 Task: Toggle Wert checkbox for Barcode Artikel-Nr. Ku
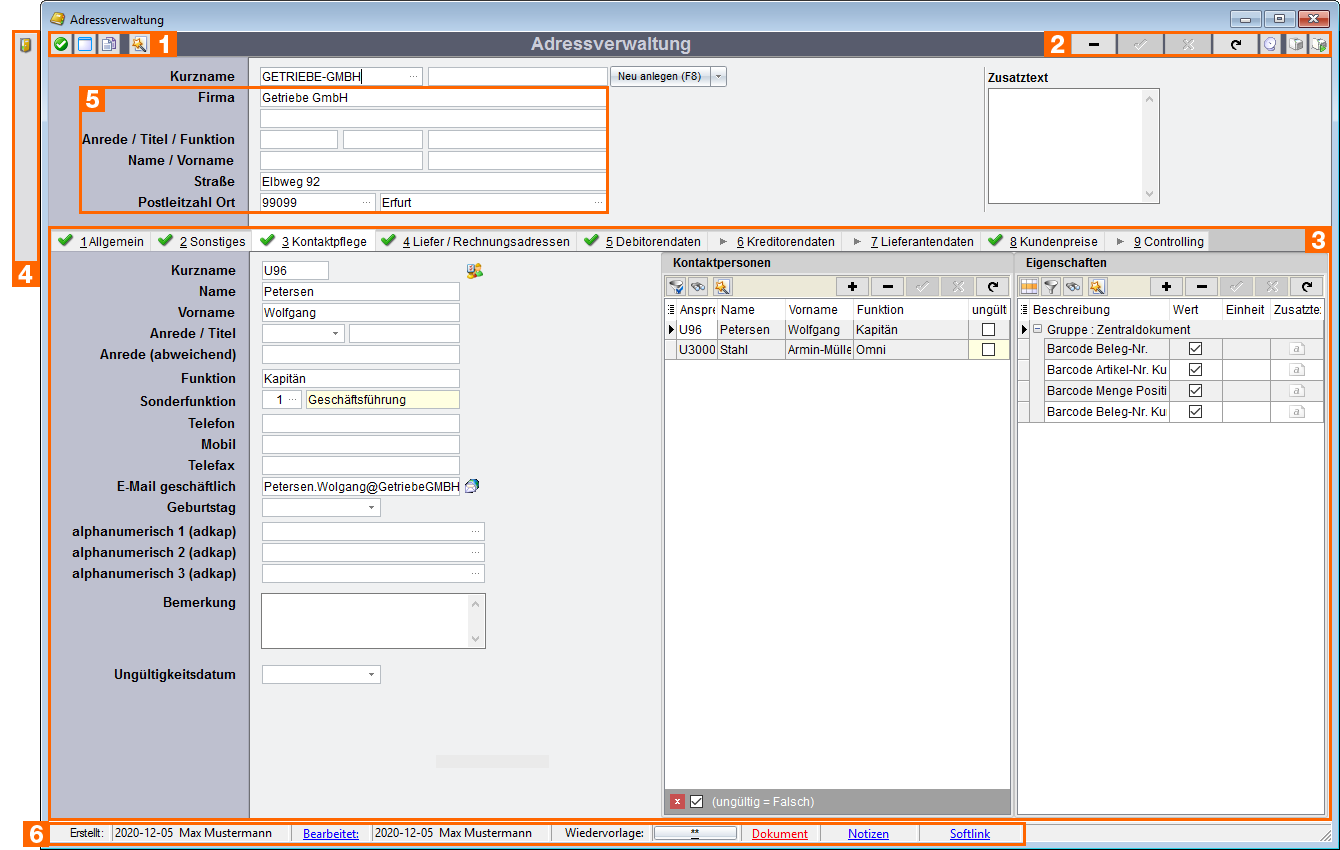click(x=1195, y=370)
